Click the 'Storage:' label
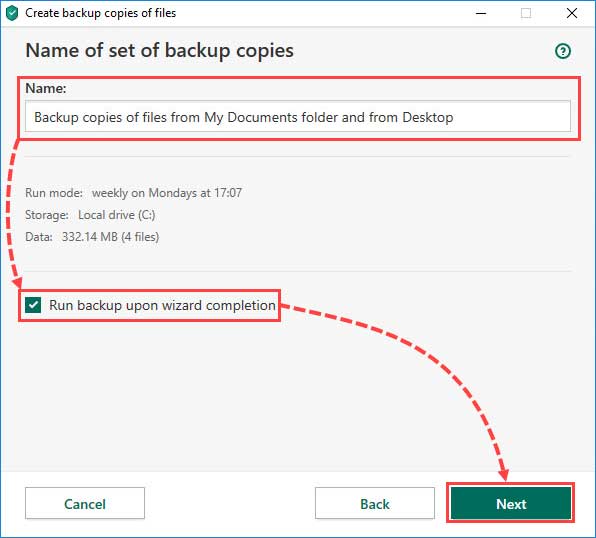Image resolution: width=596 pixels, height=538 pixels. coord(47,215)
